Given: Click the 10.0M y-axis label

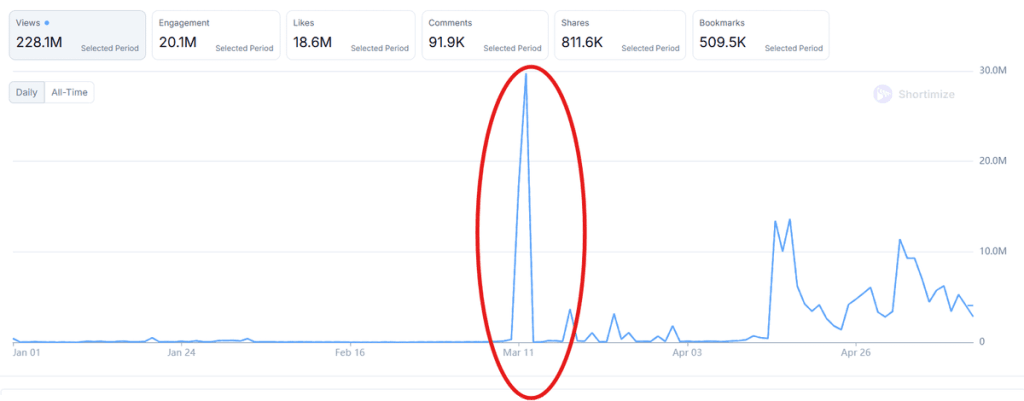Looking at the screenshot, I should 994,251.
